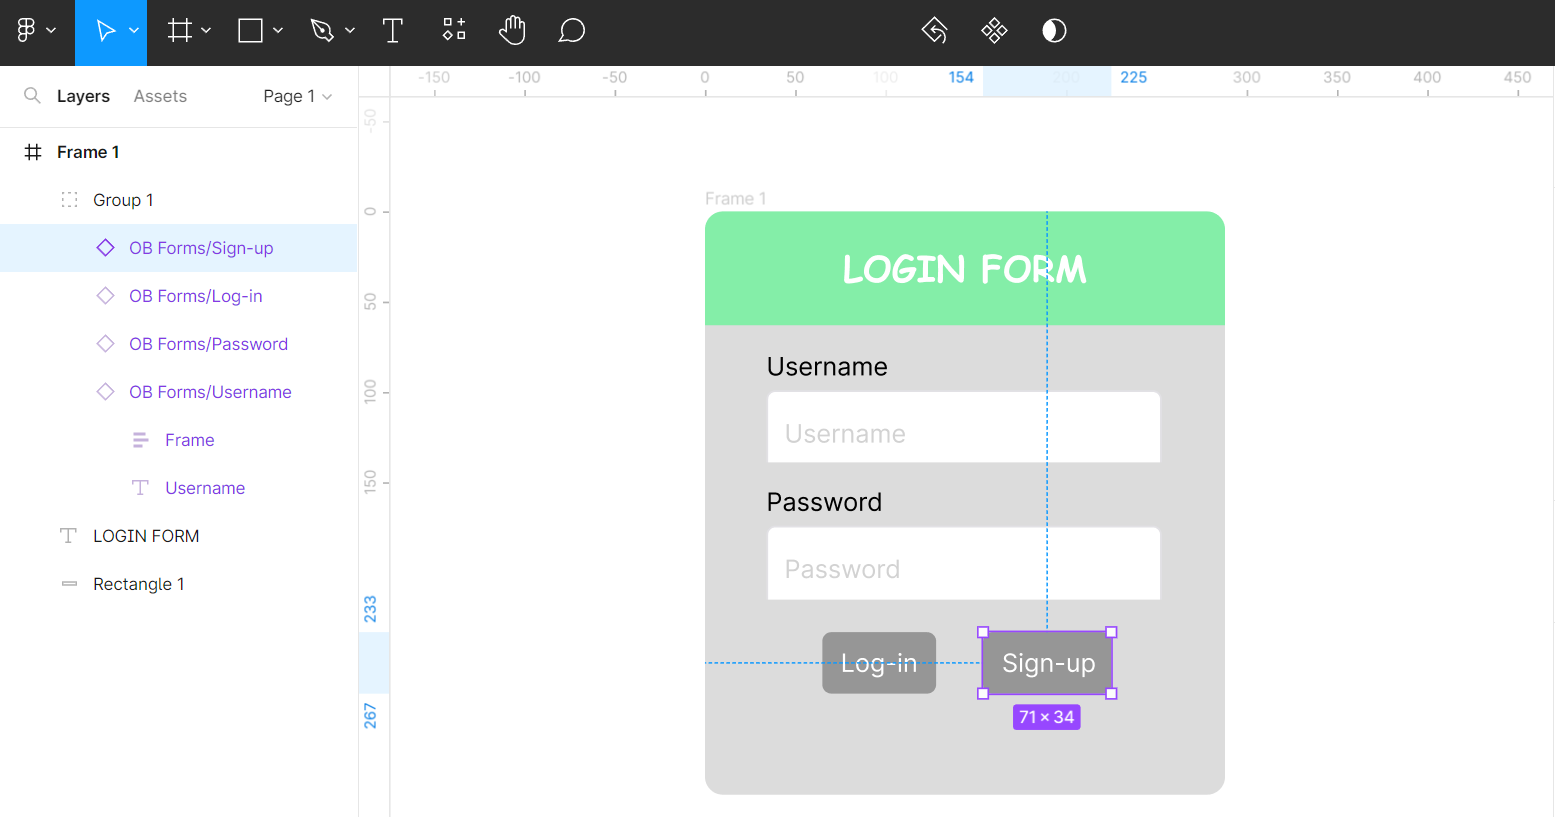Open the Page 1 dropdown
The image size is (1555, 817).
[x=297, y=96]
